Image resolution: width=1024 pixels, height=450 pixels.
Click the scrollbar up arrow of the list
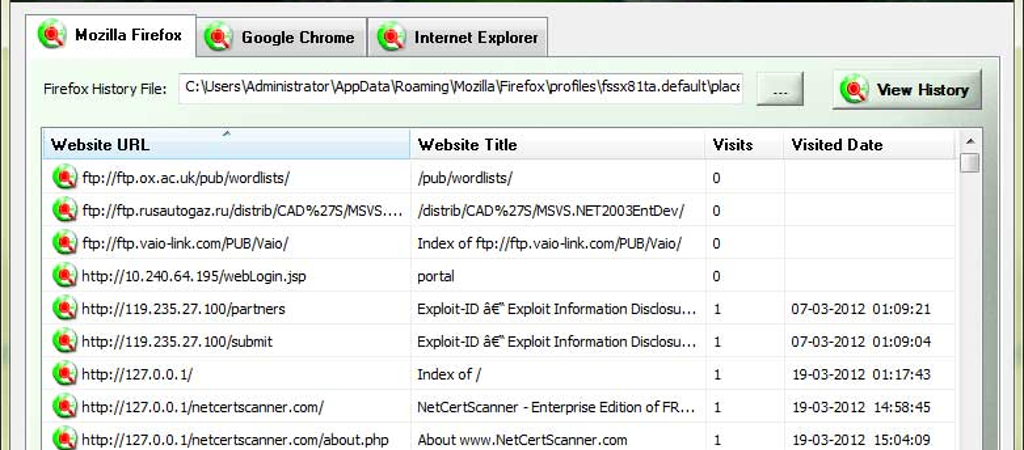pos(970,140)
